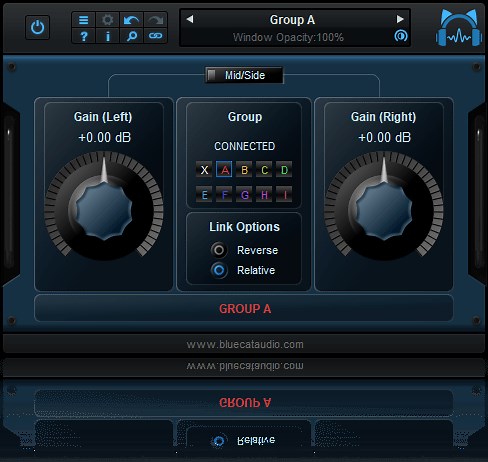The width and height of the screenshot is (488, 462).
Task: Select group G button
Action: [244, 194]
